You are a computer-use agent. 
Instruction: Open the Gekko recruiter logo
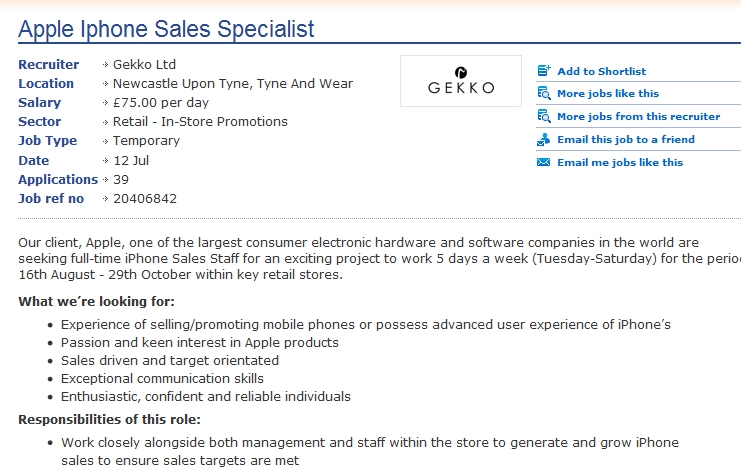[x=461, y=81]
